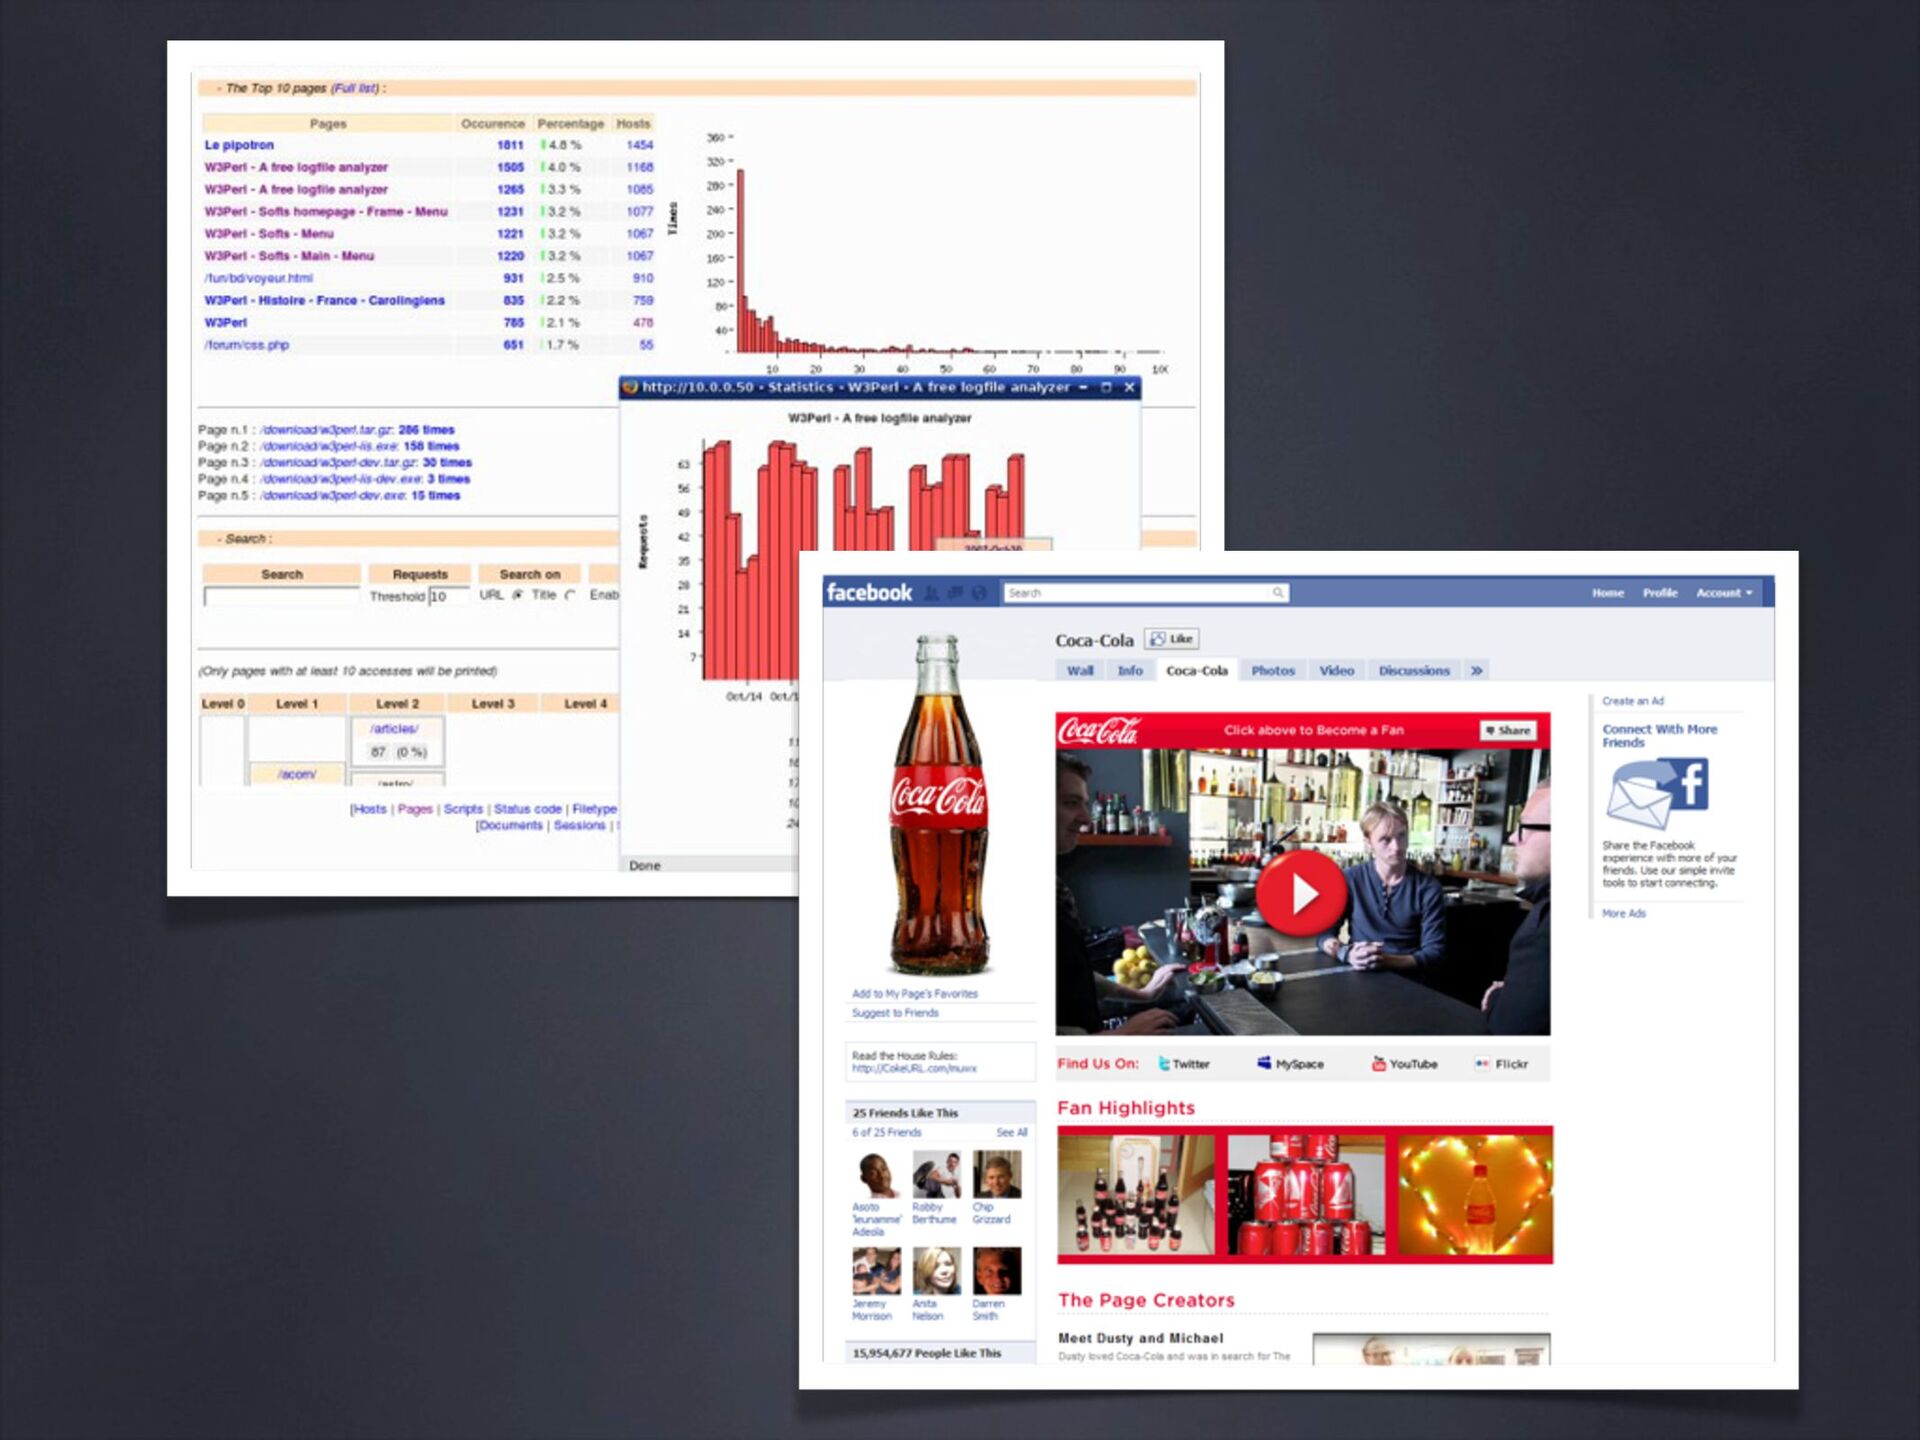The height and width of the screenshot is (1440, 1920).
Task: Click More Ads link
Action: click(1623, 913)
